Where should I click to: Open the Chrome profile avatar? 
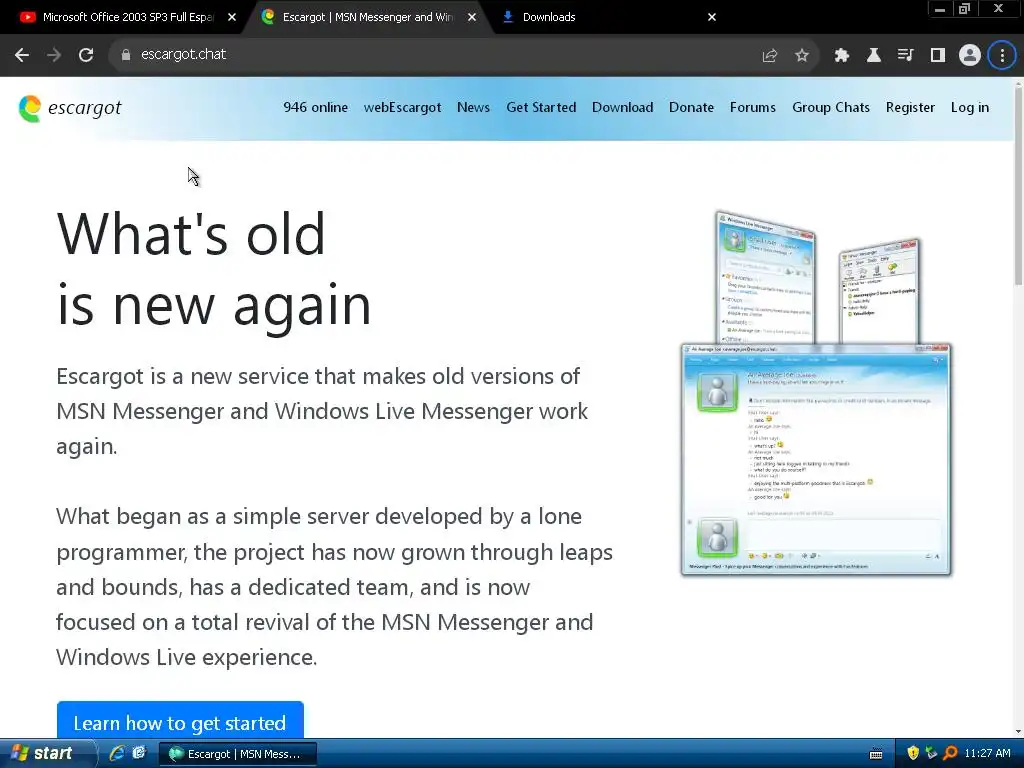click(x=970, y=56)
